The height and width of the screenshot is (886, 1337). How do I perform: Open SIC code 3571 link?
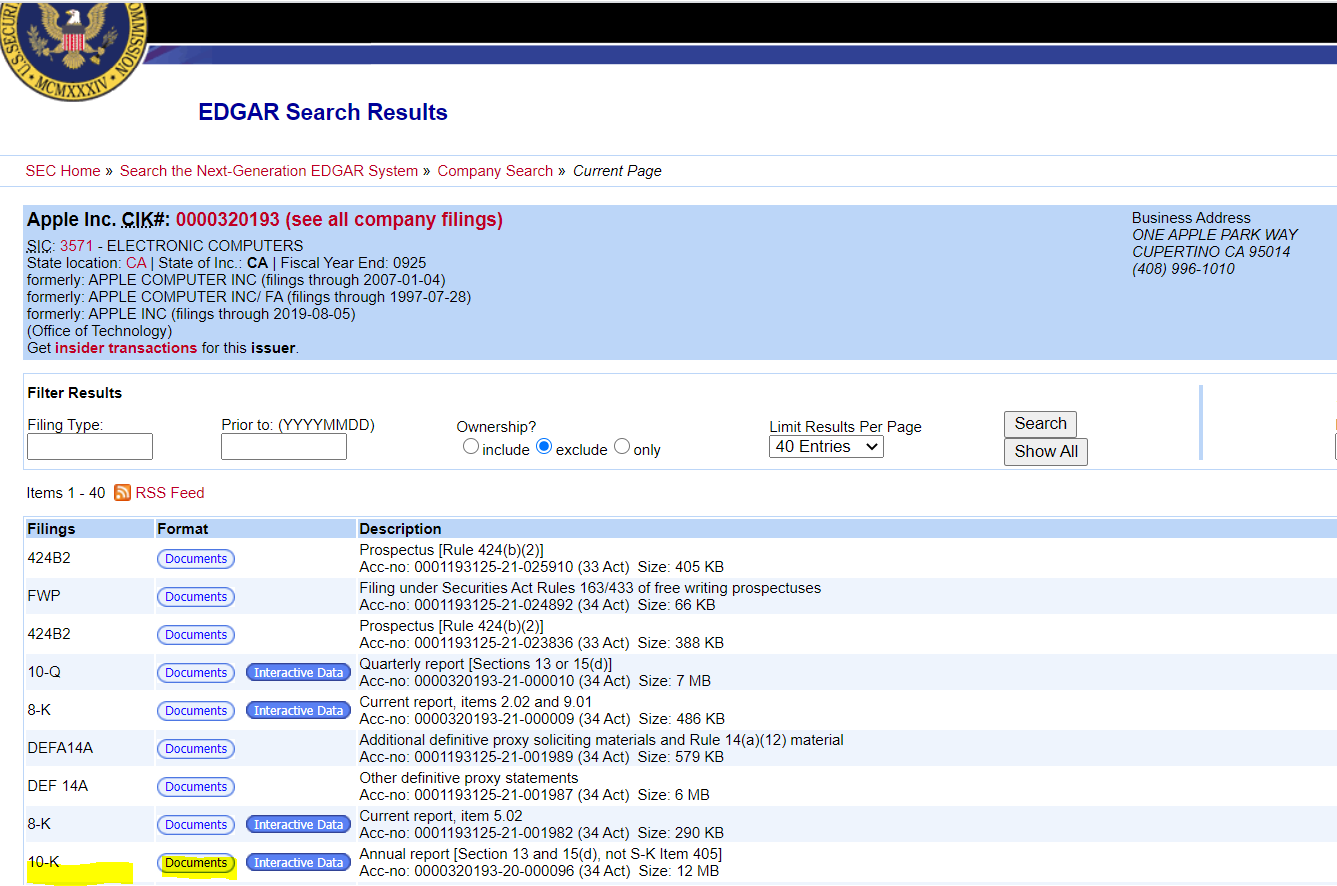76,246
